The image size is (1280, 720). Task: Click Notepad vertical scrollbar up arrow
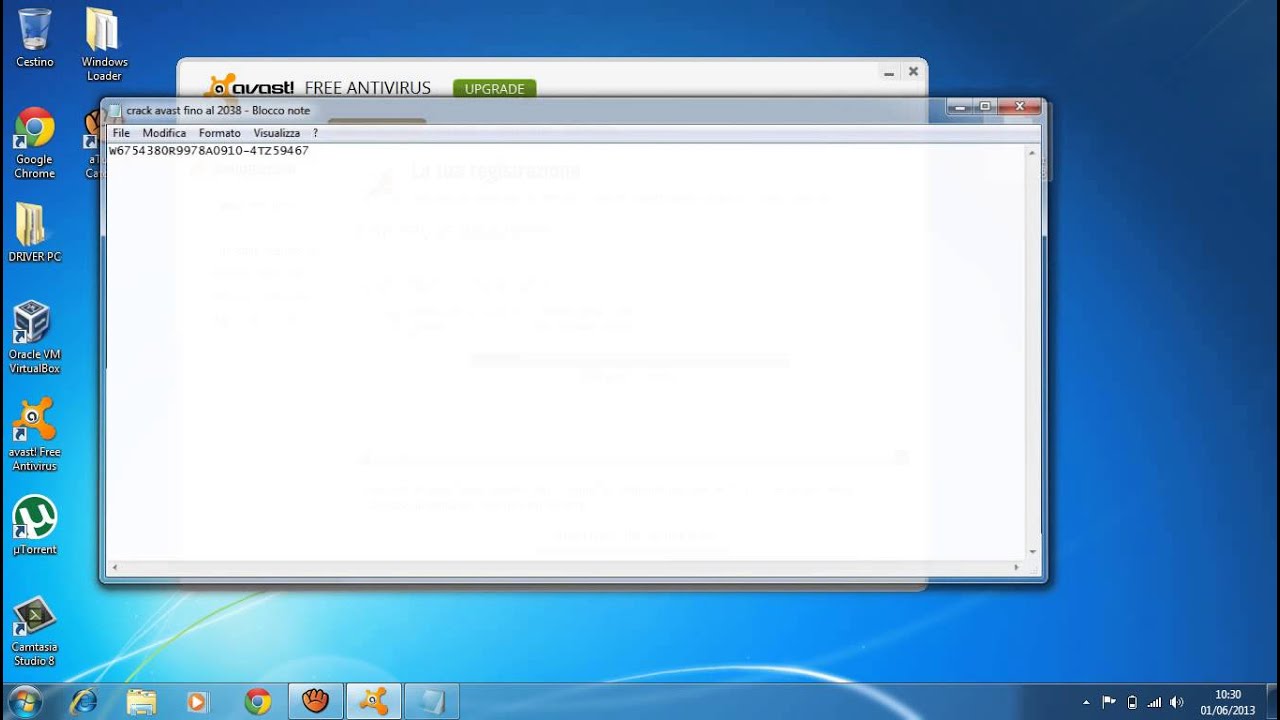(x=1032, y=152)
